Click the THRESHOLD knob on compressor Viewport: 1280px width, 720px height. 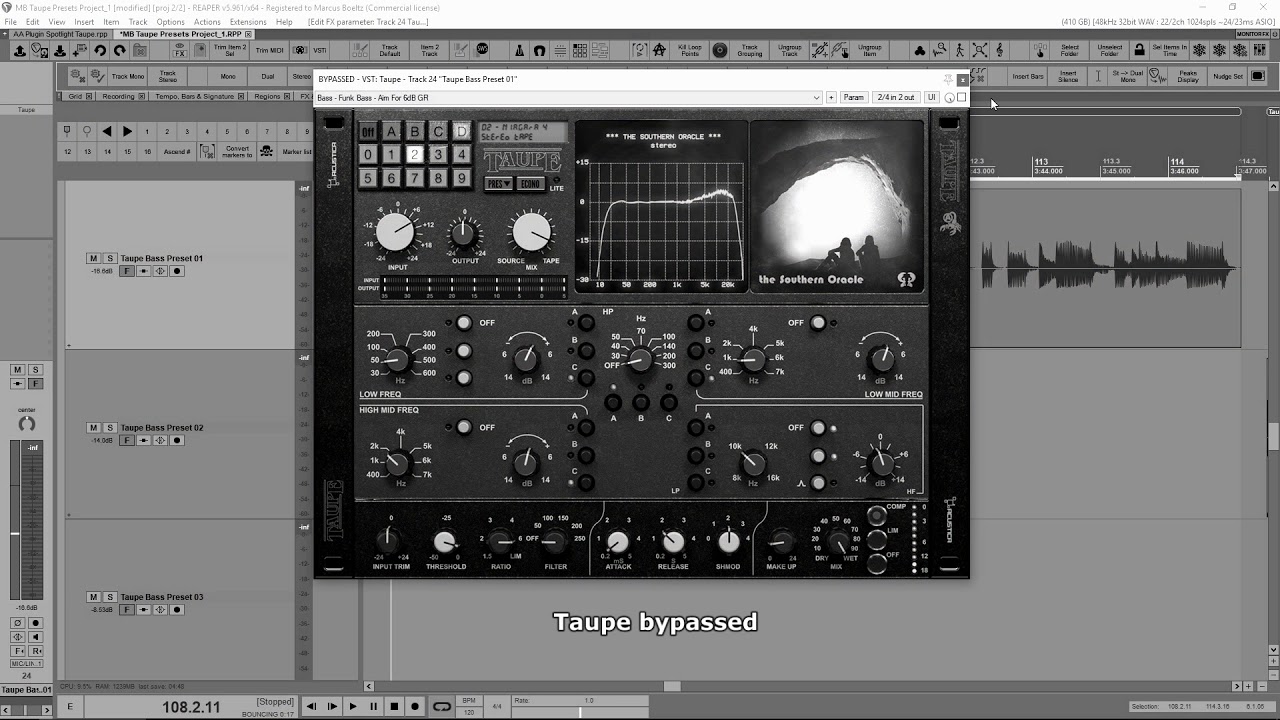click(445, 542)
